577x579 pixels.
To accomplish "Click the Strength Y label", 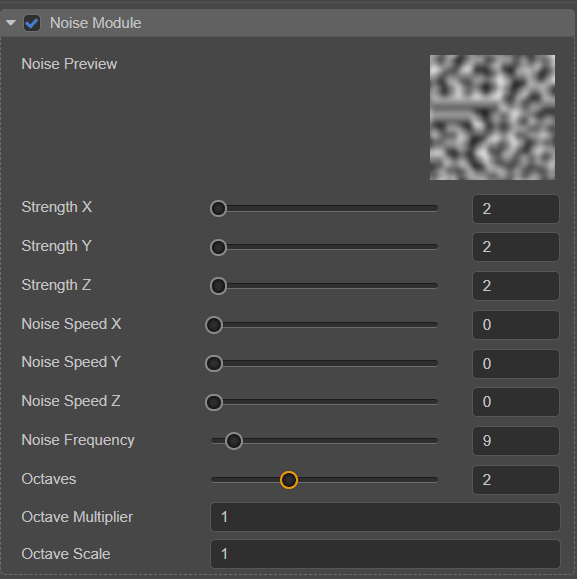I will click(x=56, y=246).
